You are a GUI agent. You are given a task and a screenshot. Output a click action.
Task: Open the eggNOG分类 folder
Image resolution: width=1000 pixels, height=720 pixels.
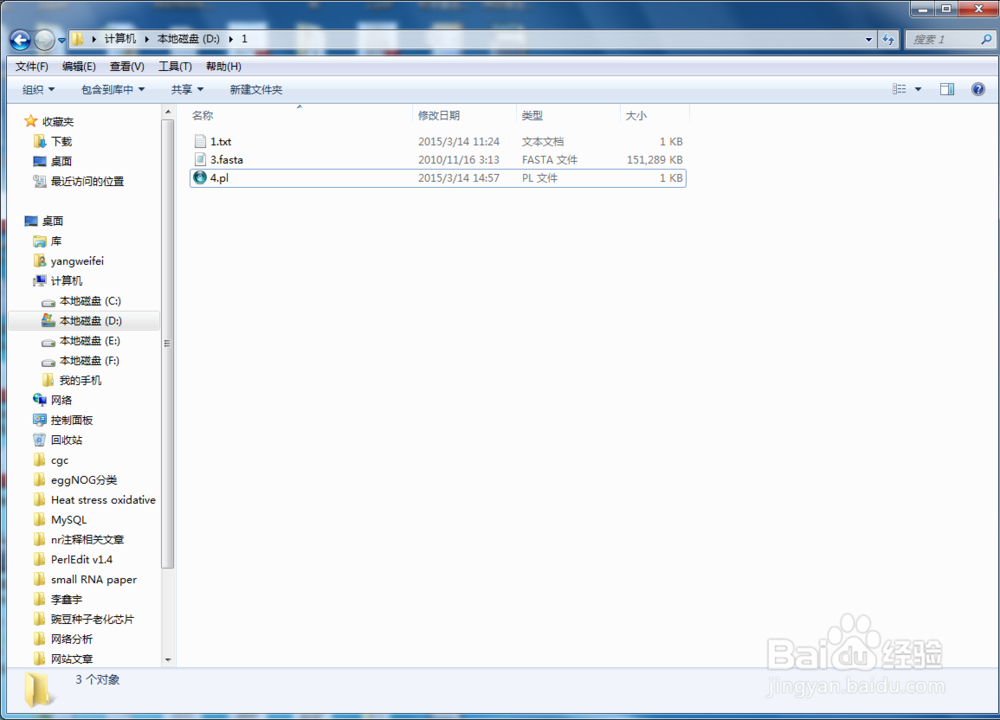(x=84, y=480)
